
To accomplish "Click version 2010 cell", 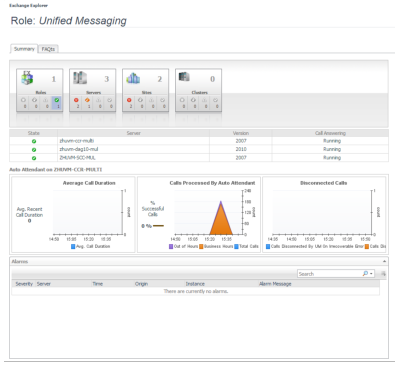I will pos(241,149).
